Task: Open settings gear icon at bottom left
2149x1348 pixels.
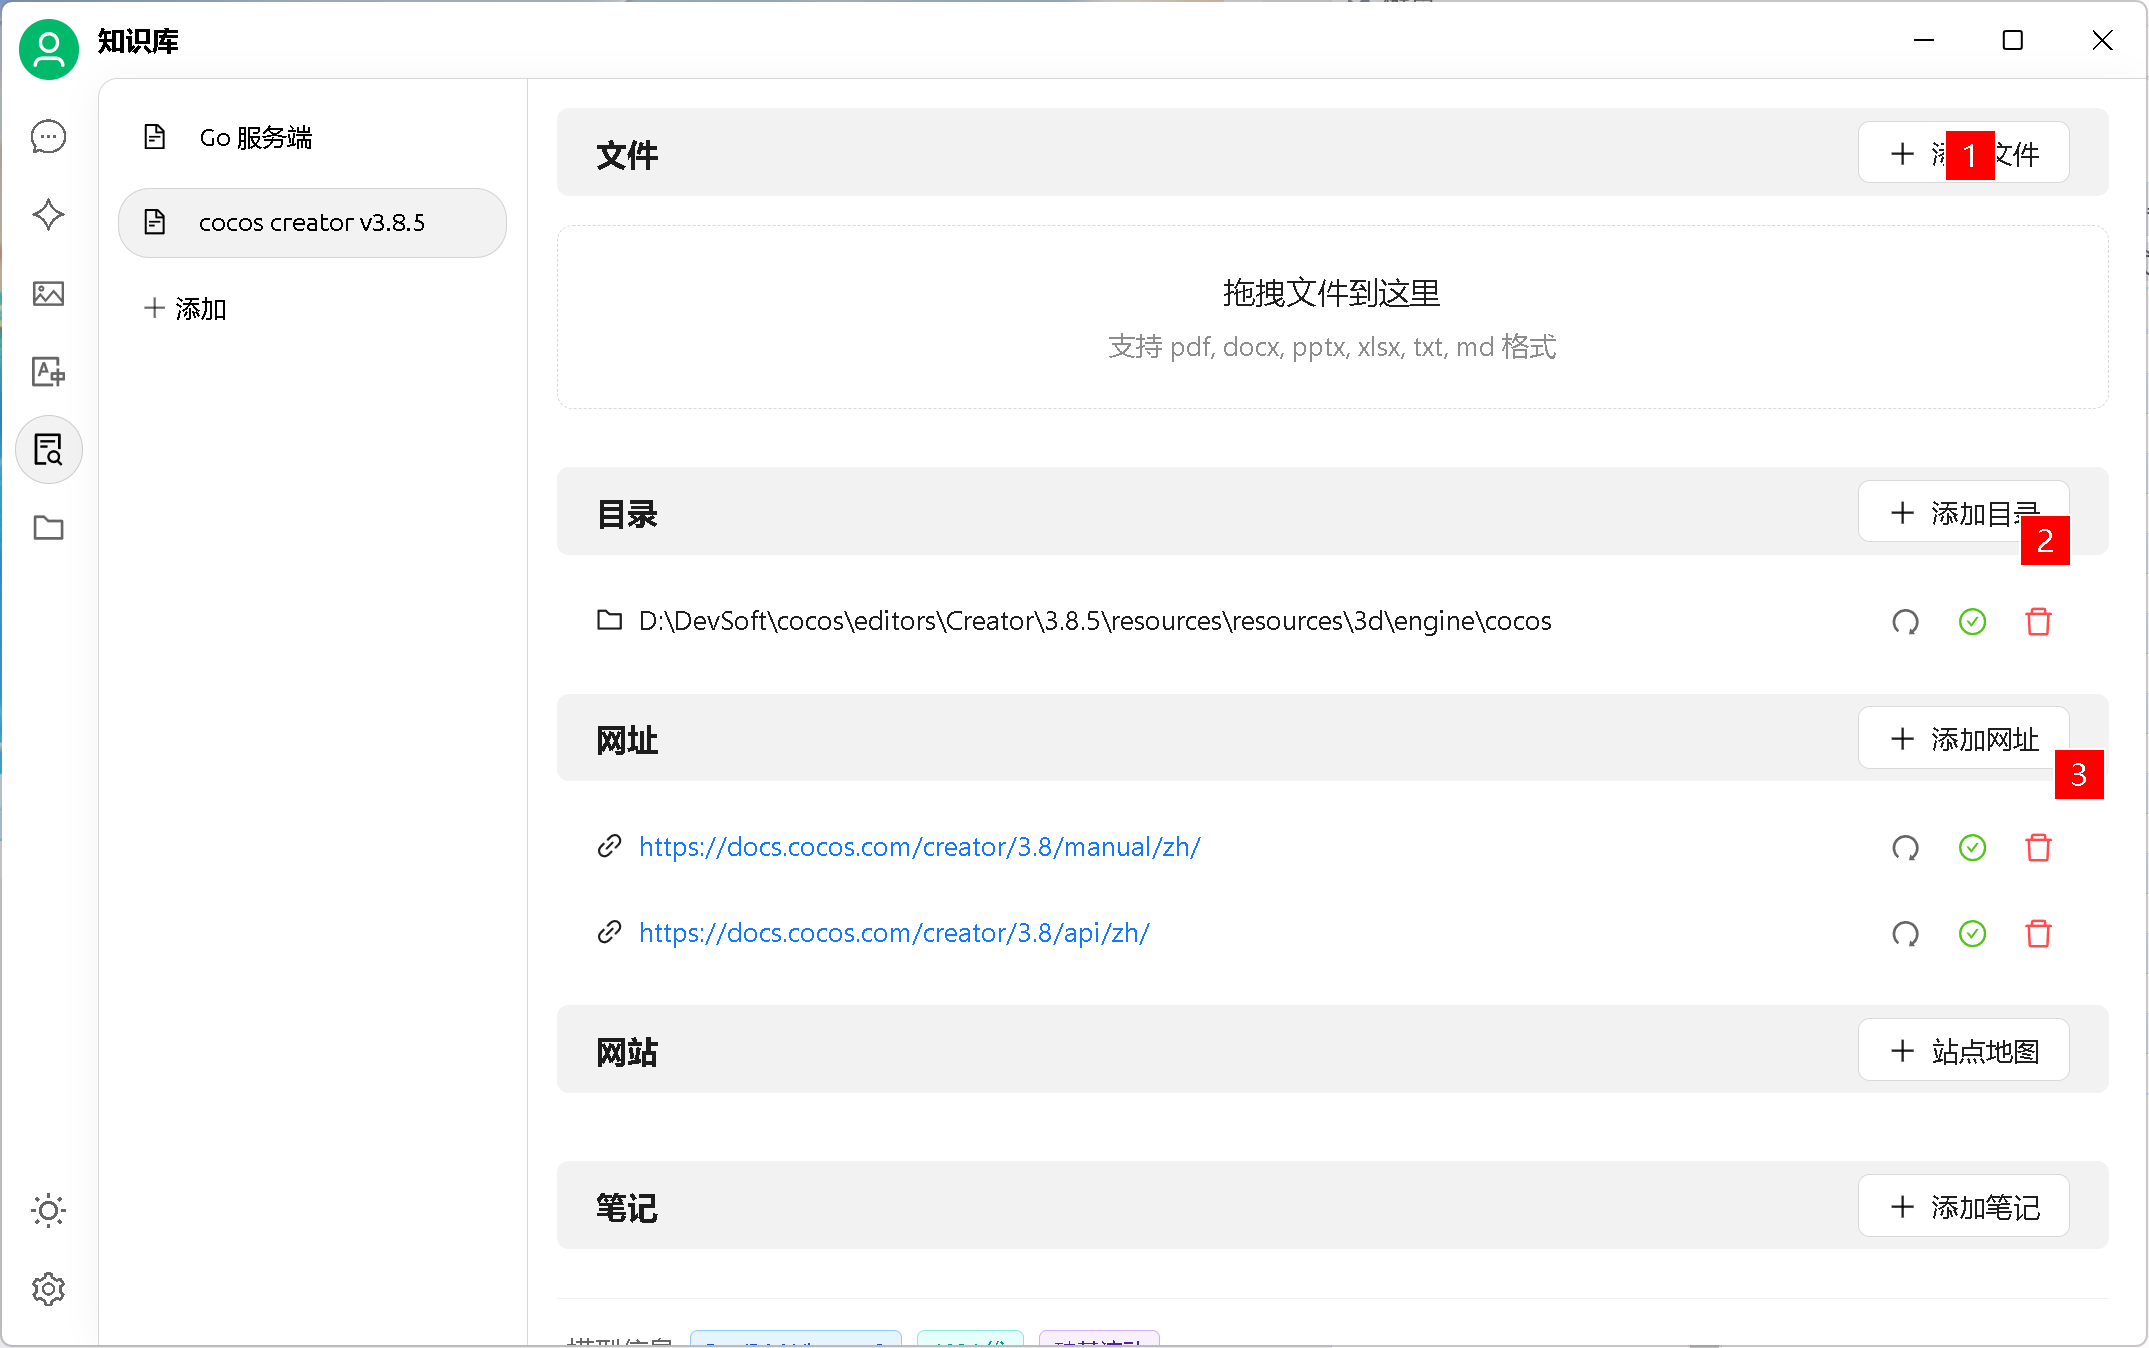Action: [x=48, y=1289]
